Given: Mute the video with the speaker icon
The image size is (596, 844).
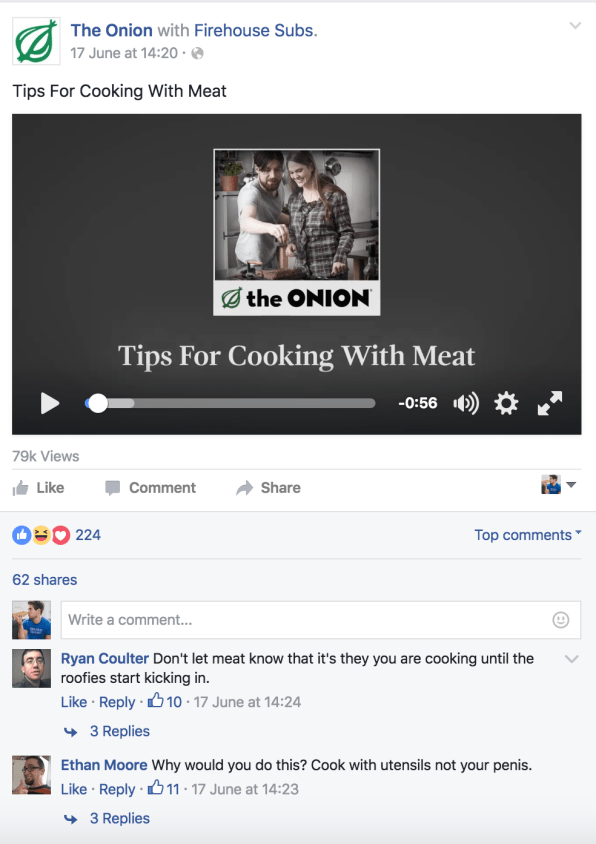Looking at the screenshot, I should (x=466, y=403).
